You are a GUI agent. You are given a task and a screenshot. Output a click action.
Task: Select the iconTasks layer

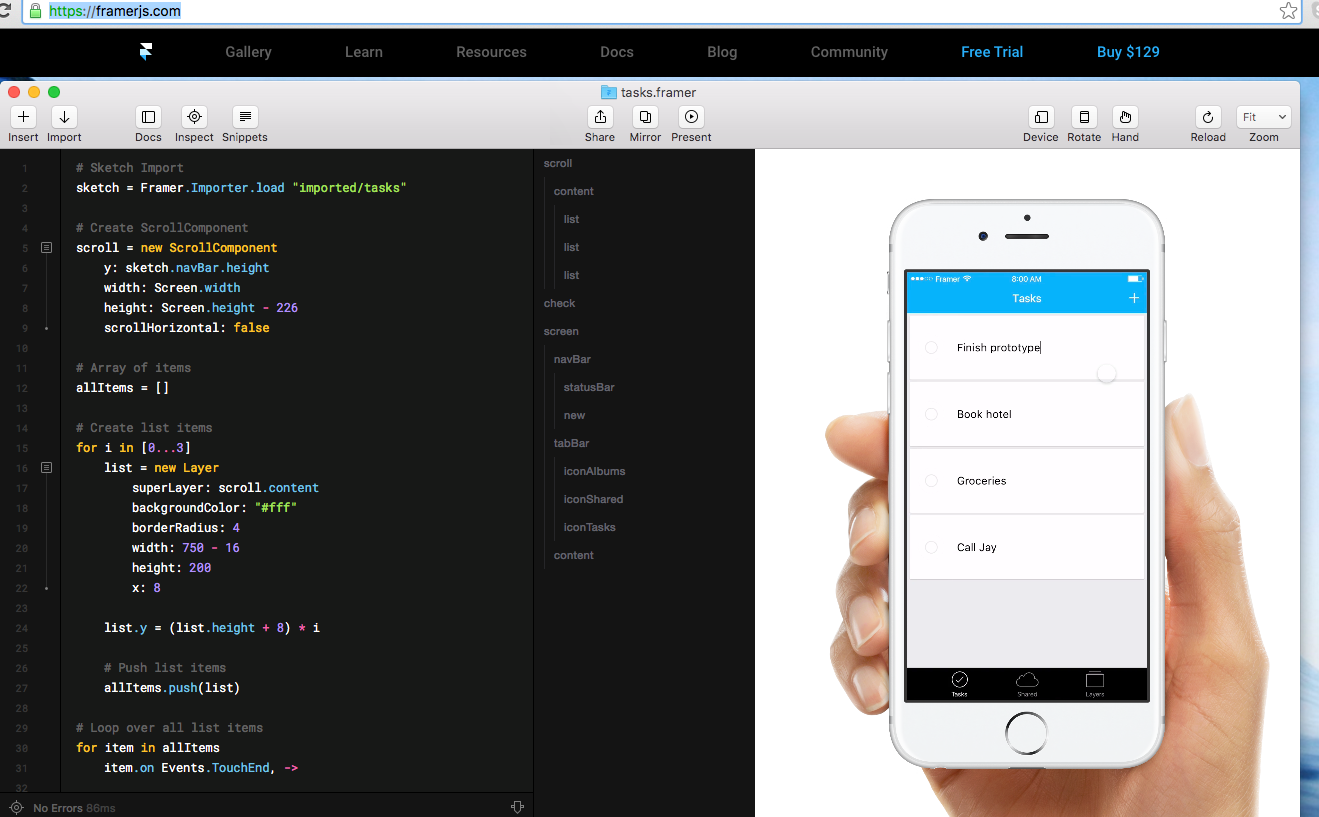pos(590,527)
